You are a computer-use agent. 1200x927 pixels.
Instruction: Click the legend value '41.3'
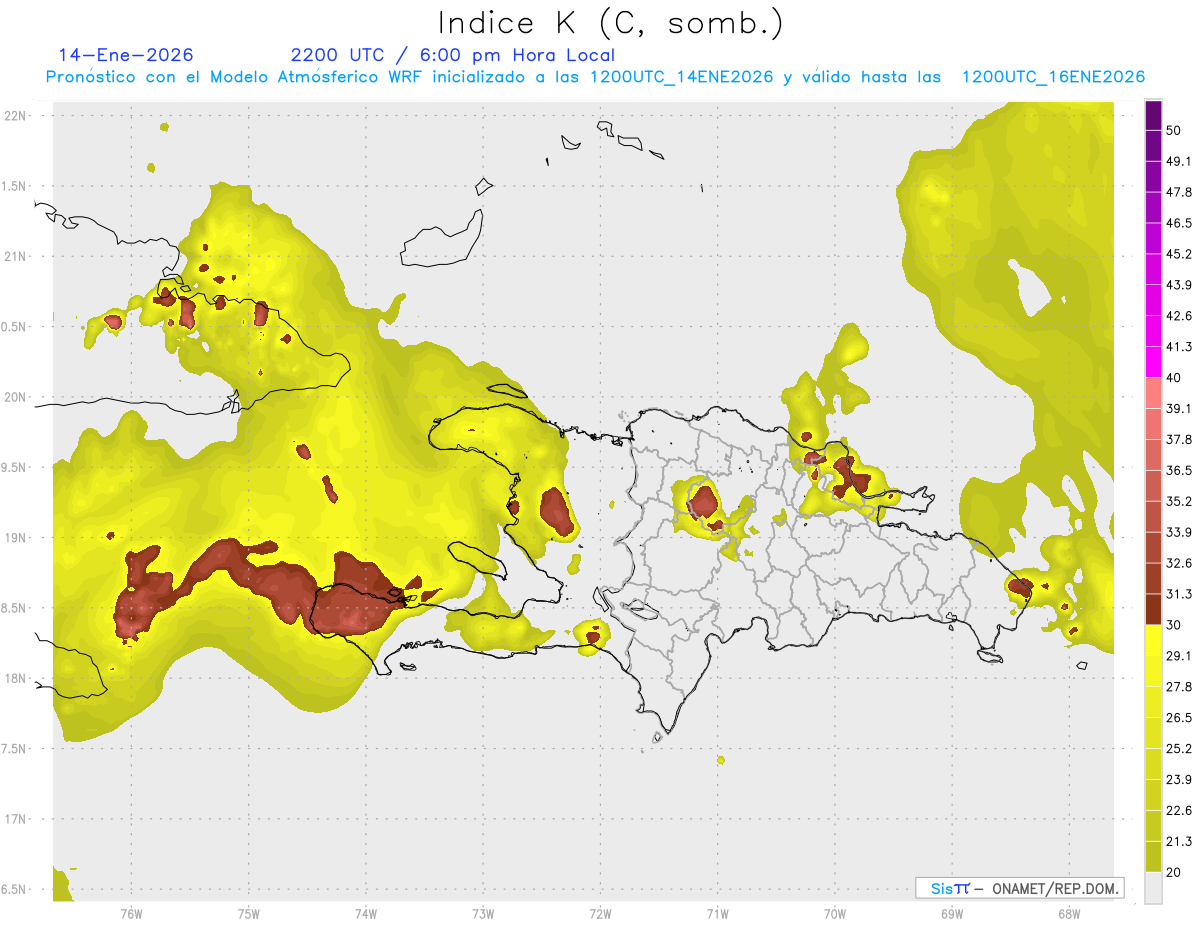point(1179,347)
